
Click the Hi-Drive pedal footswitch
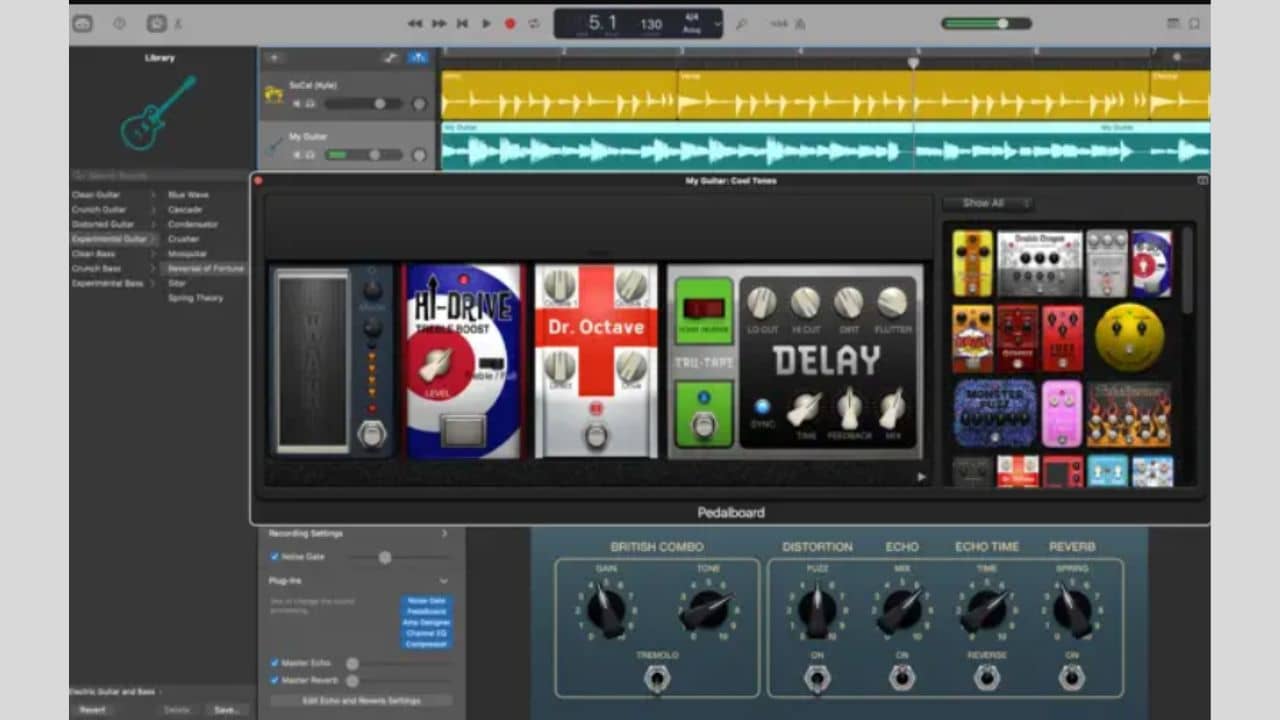(463, 431)
